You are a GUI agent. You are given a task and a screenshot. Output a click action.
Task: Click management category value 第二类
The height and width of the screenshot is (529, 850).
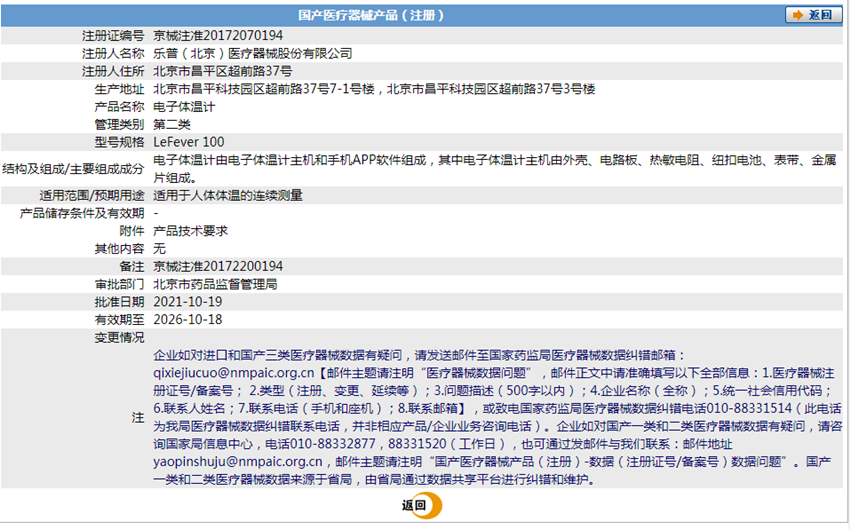point(172,124)
